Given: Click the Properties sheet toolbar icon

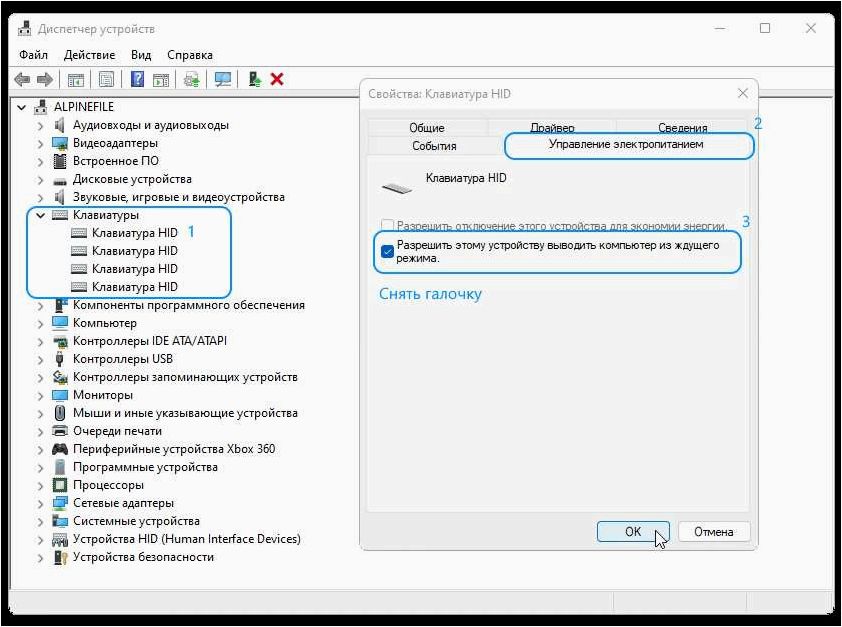Looking at the screenshot, I should [106, 79].
